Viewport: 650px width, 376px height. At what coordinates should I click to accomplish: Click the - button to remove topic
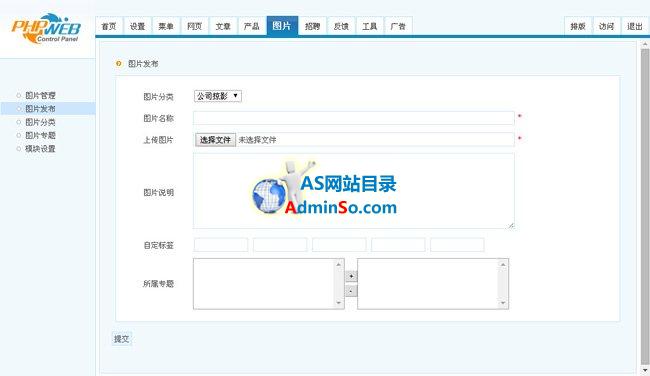click(x=351, y=291)
